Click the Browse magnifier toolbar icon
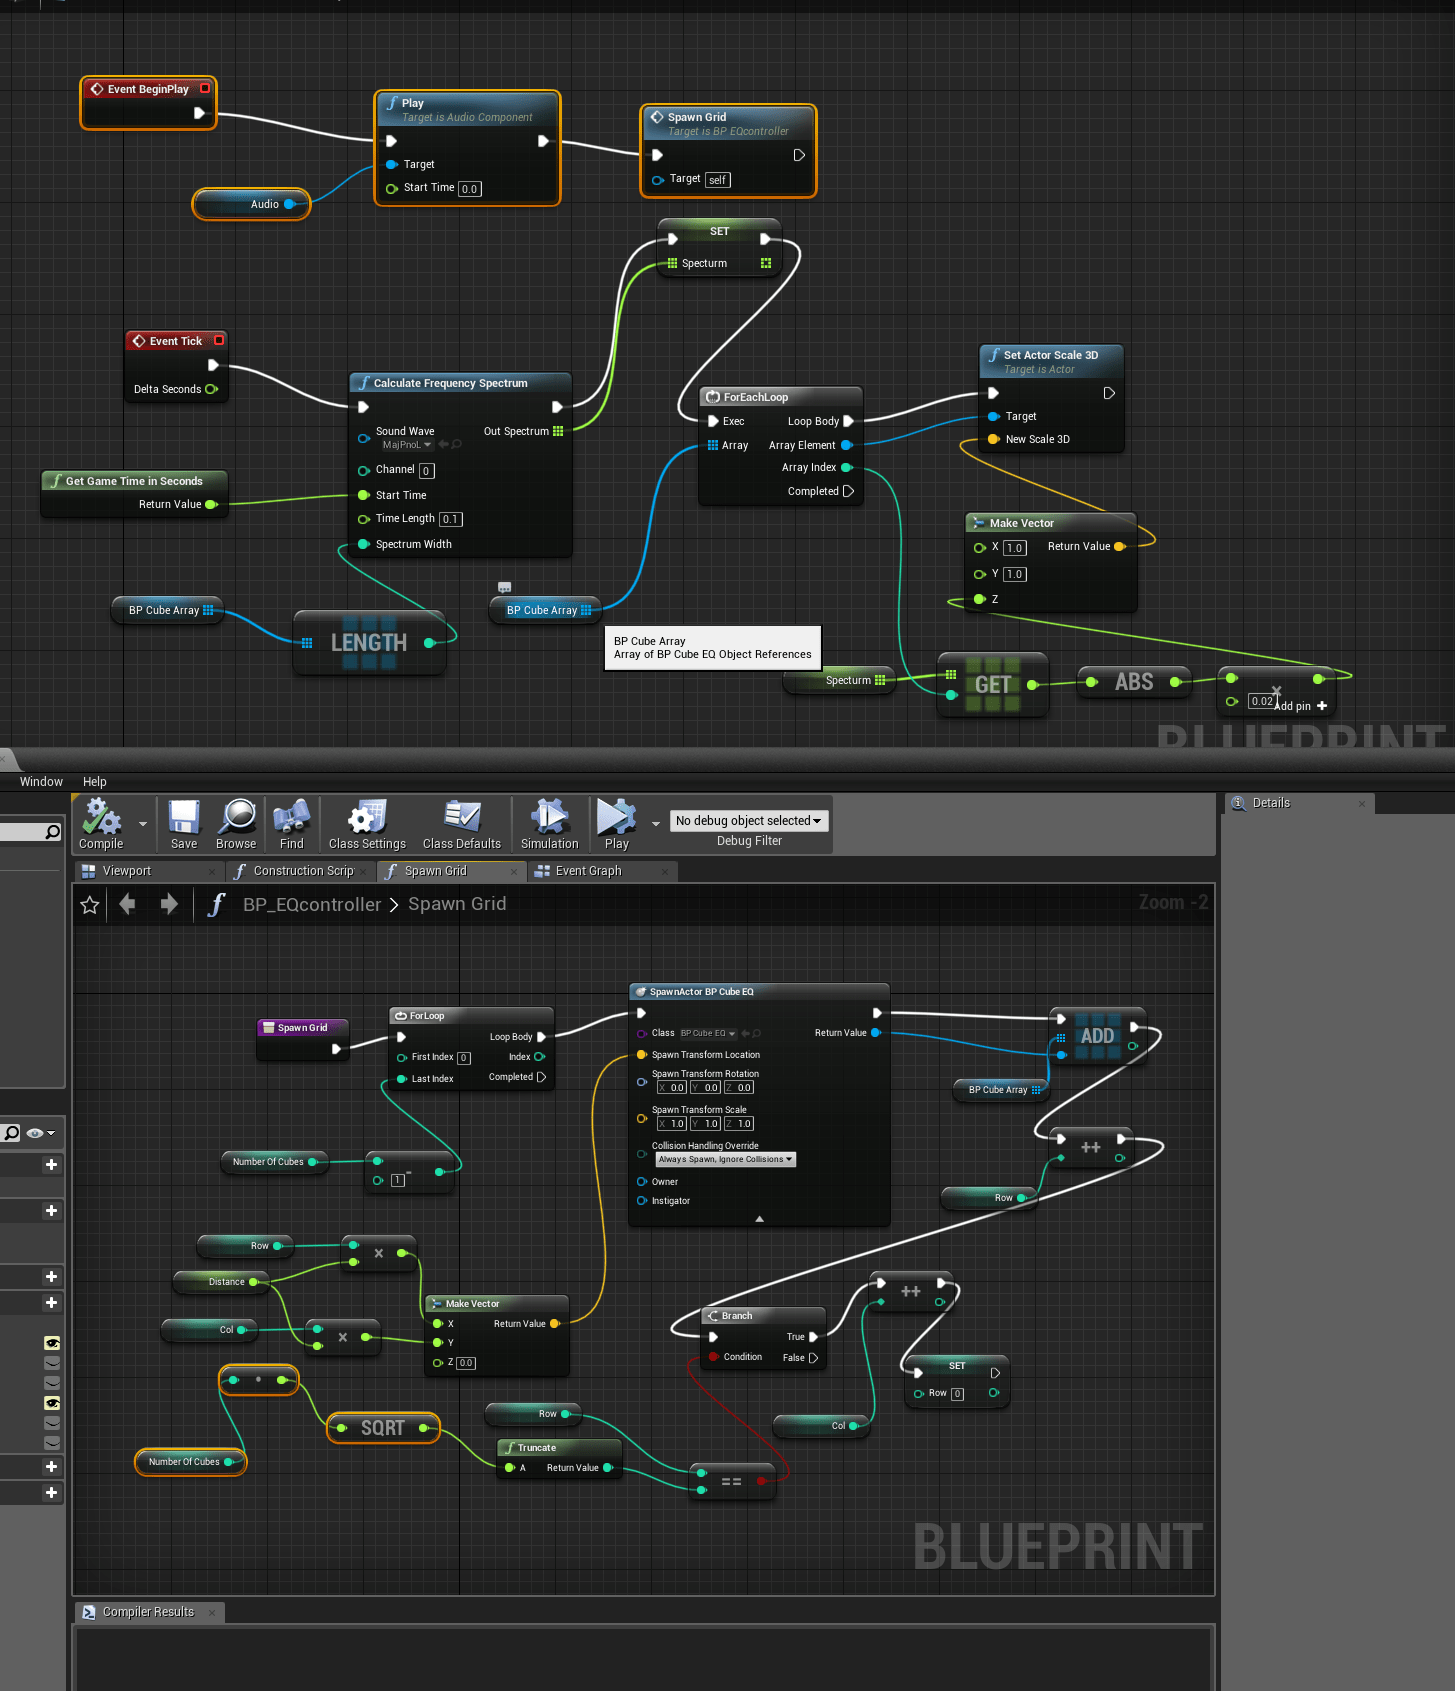This screenshot has width=1455, height=1691. click(237, 817)
